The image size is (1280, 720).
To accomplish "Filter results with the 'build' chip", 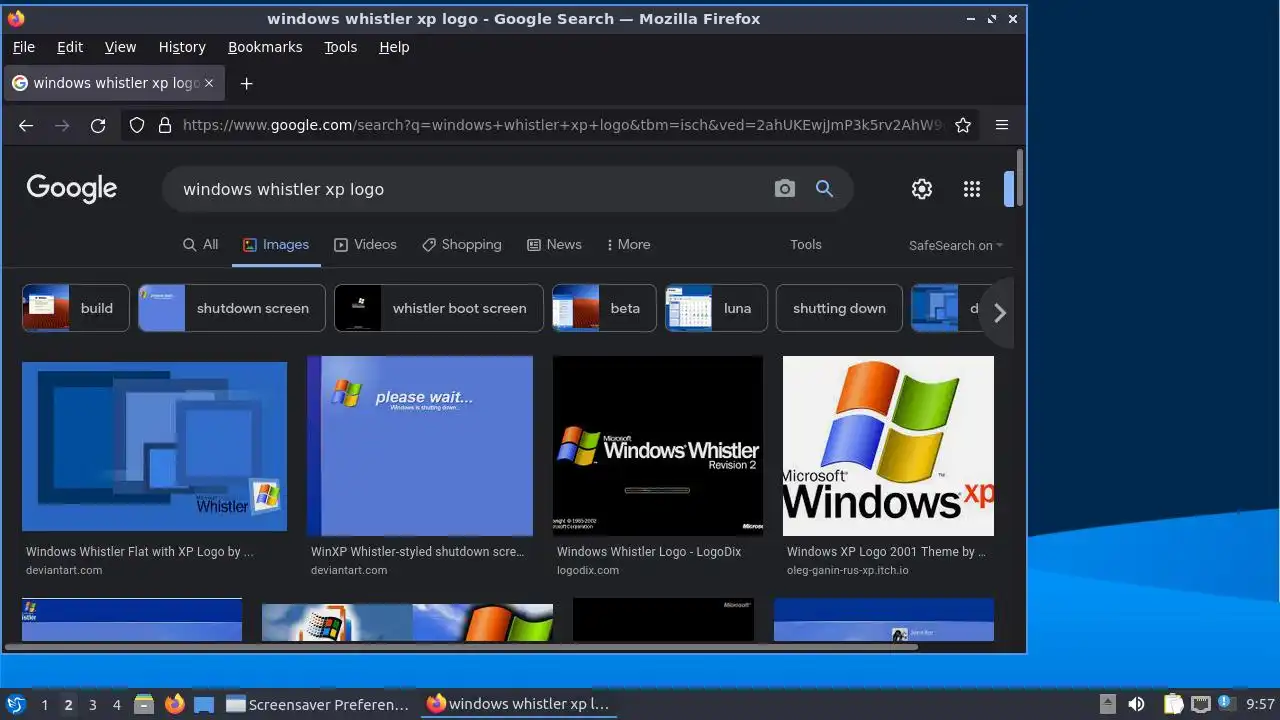I will pos(76,308).
